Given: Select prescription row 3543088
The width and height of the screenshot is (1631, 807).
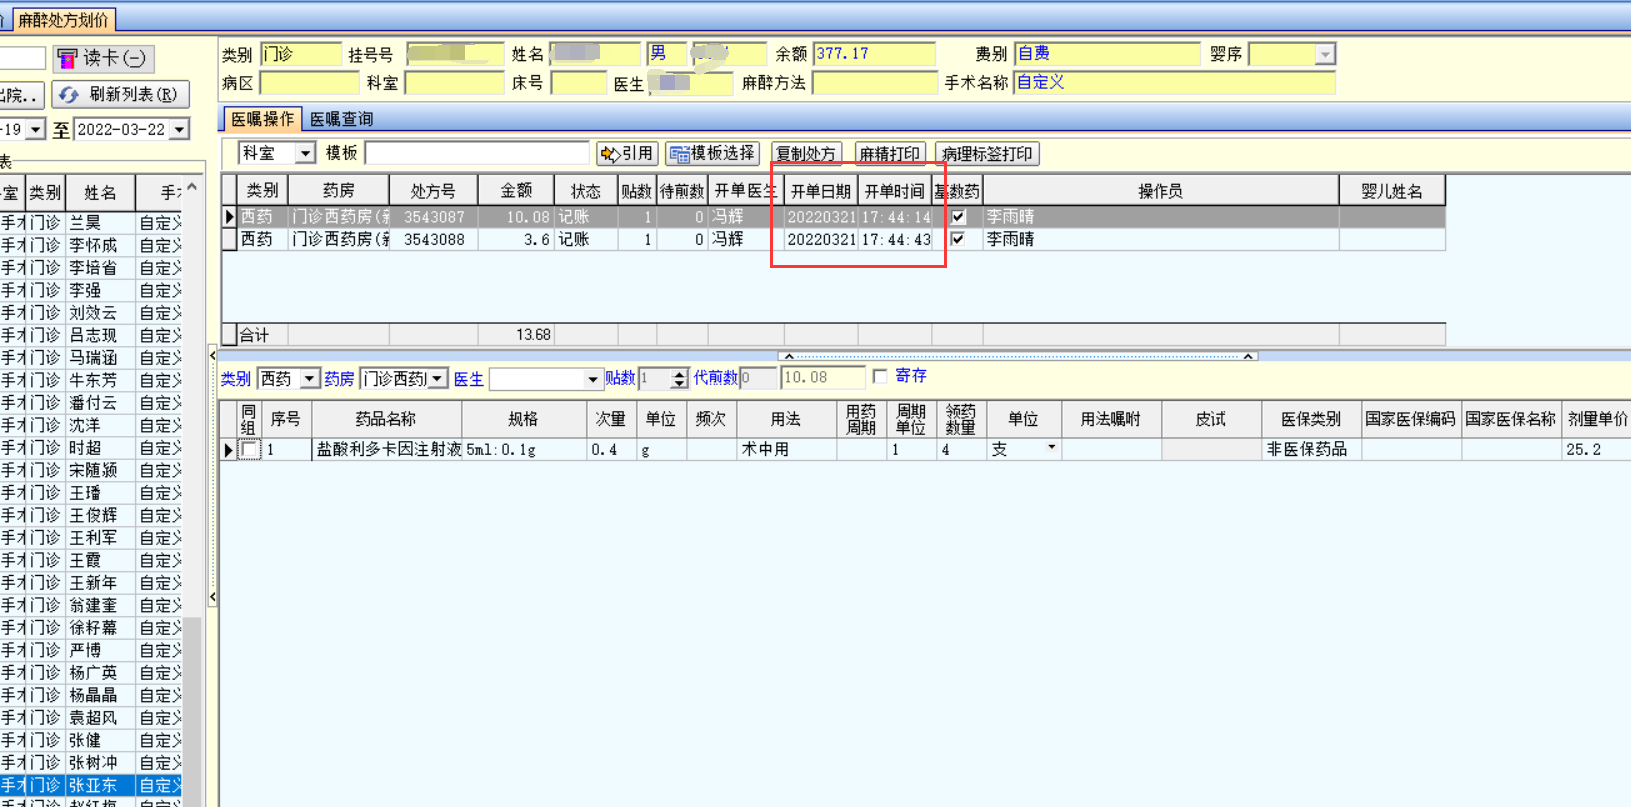Looking at the screenshot, I should [833, 239].
